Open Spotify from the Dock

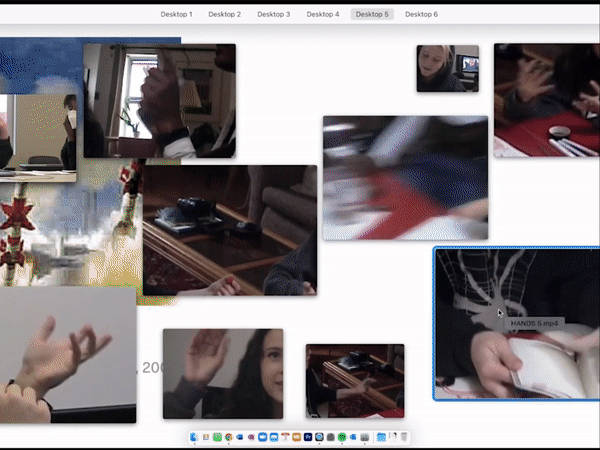342,438
